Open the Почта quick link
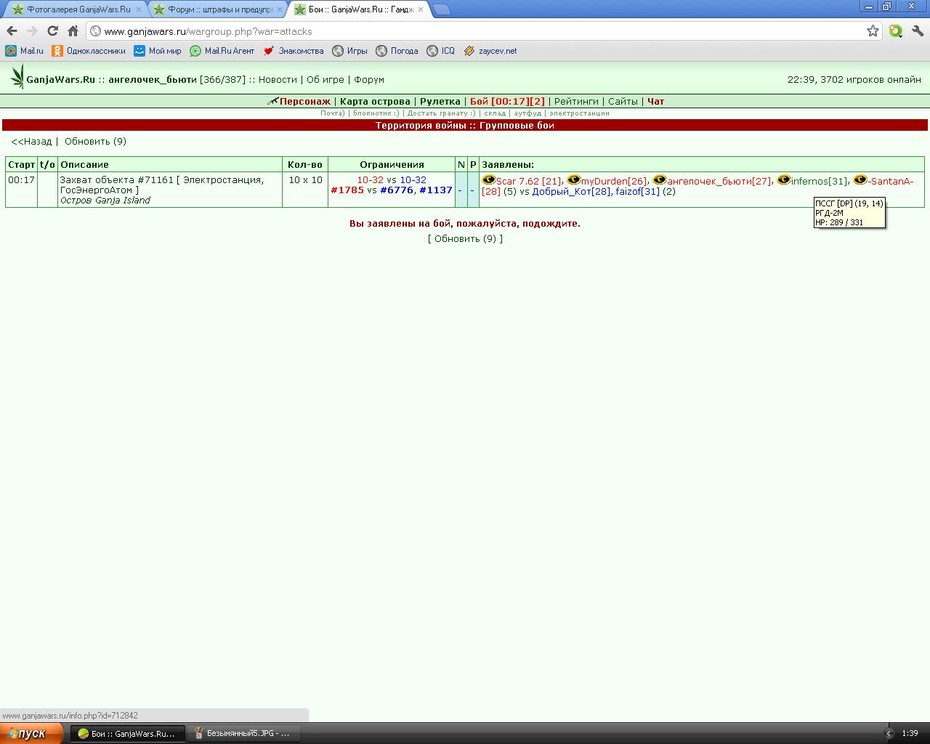930x744 pixels. (332, 113)
